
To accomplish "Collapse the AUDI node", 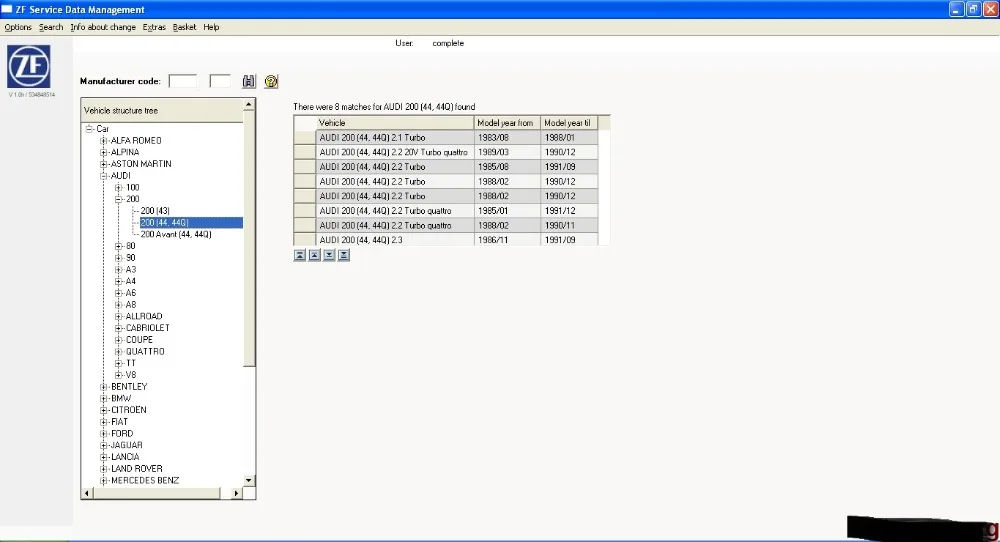I will coord(103,175).
